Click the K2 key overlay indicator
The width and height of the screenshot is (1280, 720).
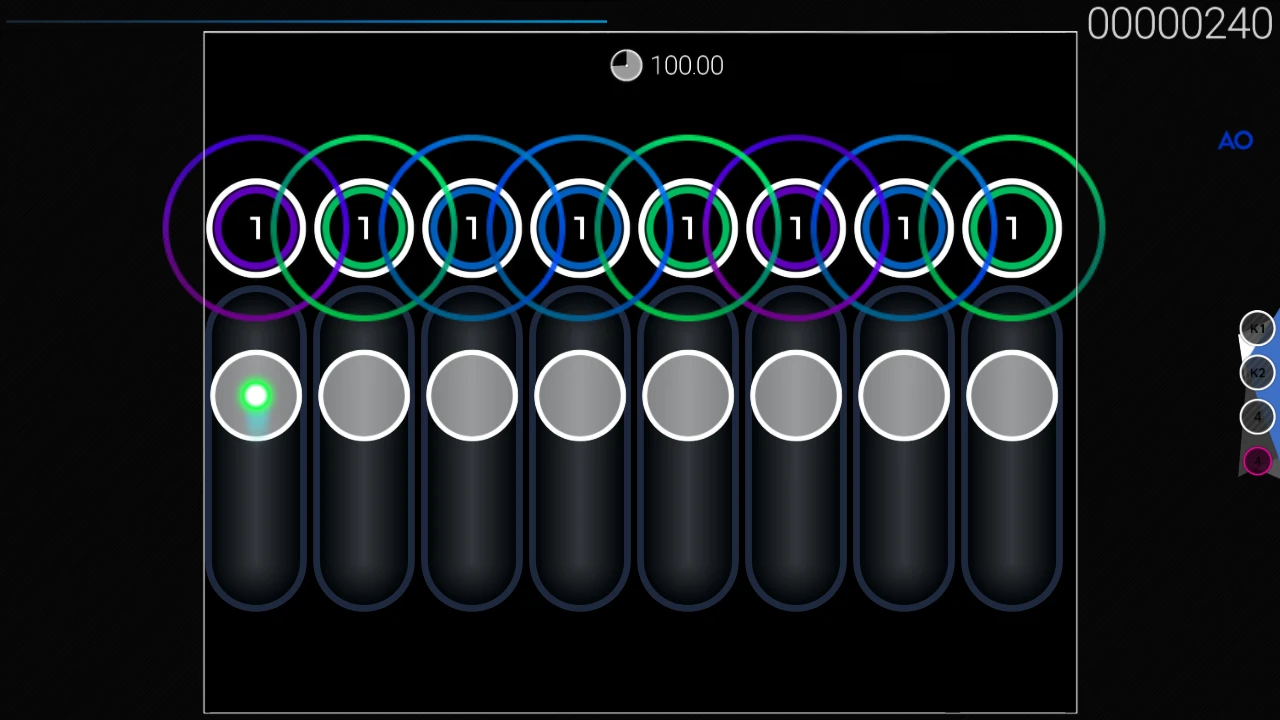click(1257, 373)
